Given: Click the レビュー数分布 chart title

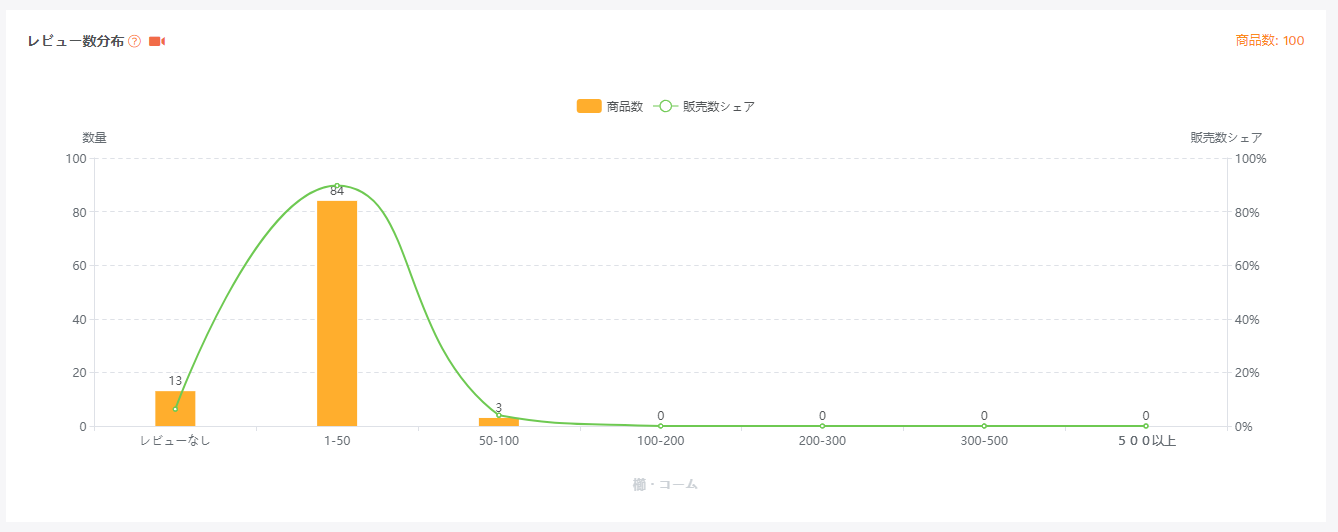Looking at the screenshot, I should [x=76, y=41].
